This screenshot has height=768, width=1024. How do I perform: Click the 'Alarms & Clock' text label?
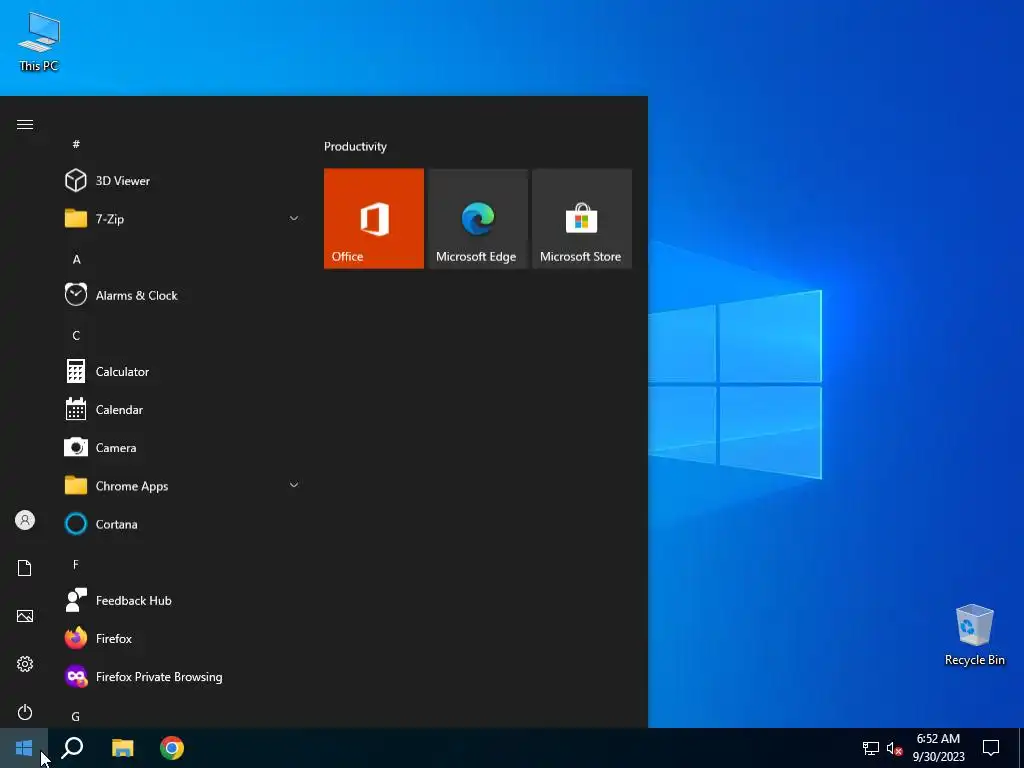pos(136,295)
